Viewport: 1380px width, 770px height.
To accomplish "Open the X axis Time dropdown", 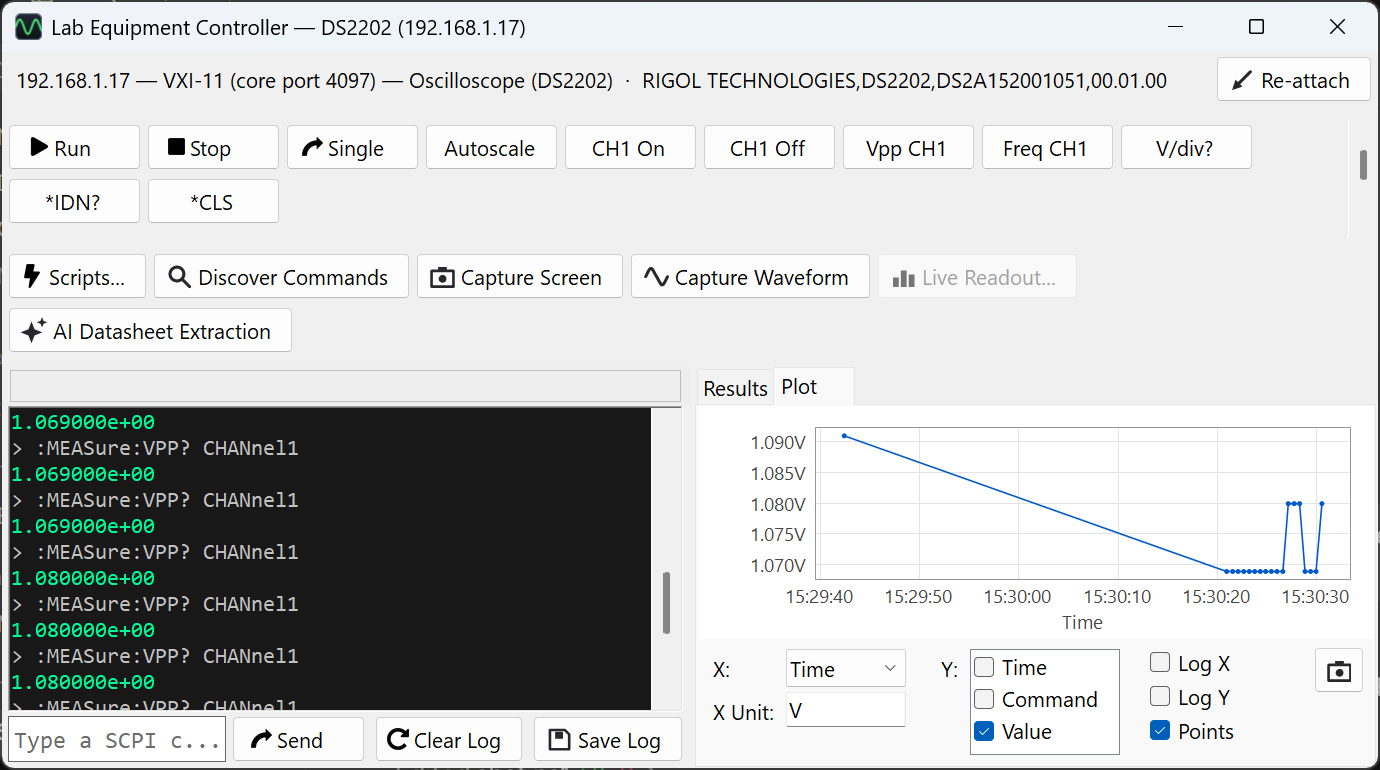I will 845,669.
